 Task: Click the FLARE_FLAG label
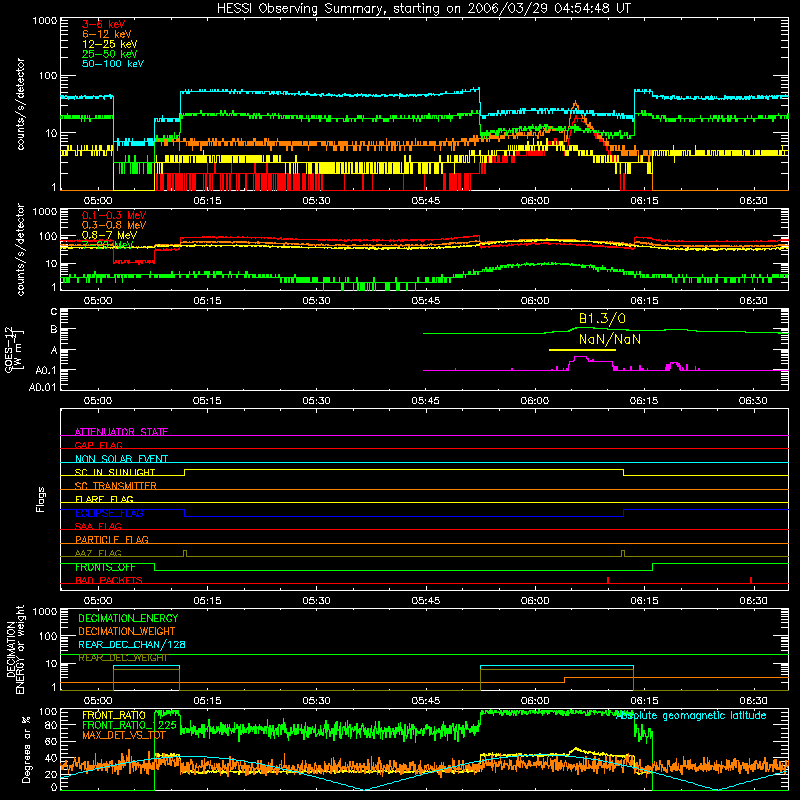coord(104,499)
